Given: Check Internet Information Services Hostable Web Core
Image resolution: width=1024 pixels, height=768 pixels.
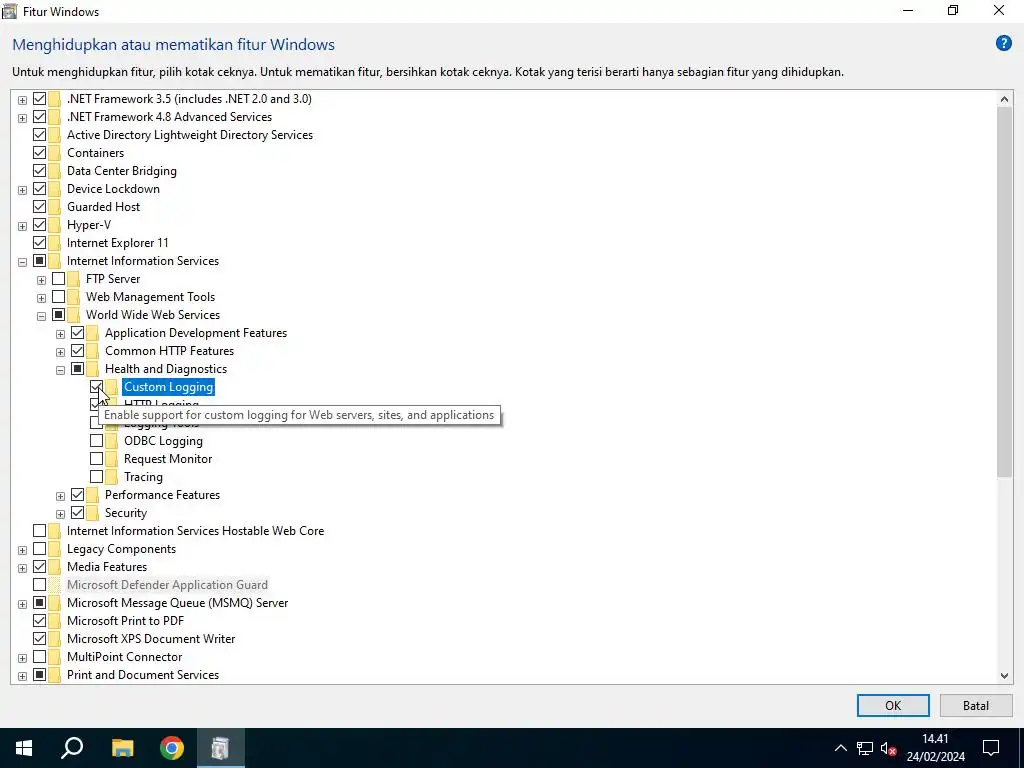Looking at the screenshot, I should tap(39, 531).
